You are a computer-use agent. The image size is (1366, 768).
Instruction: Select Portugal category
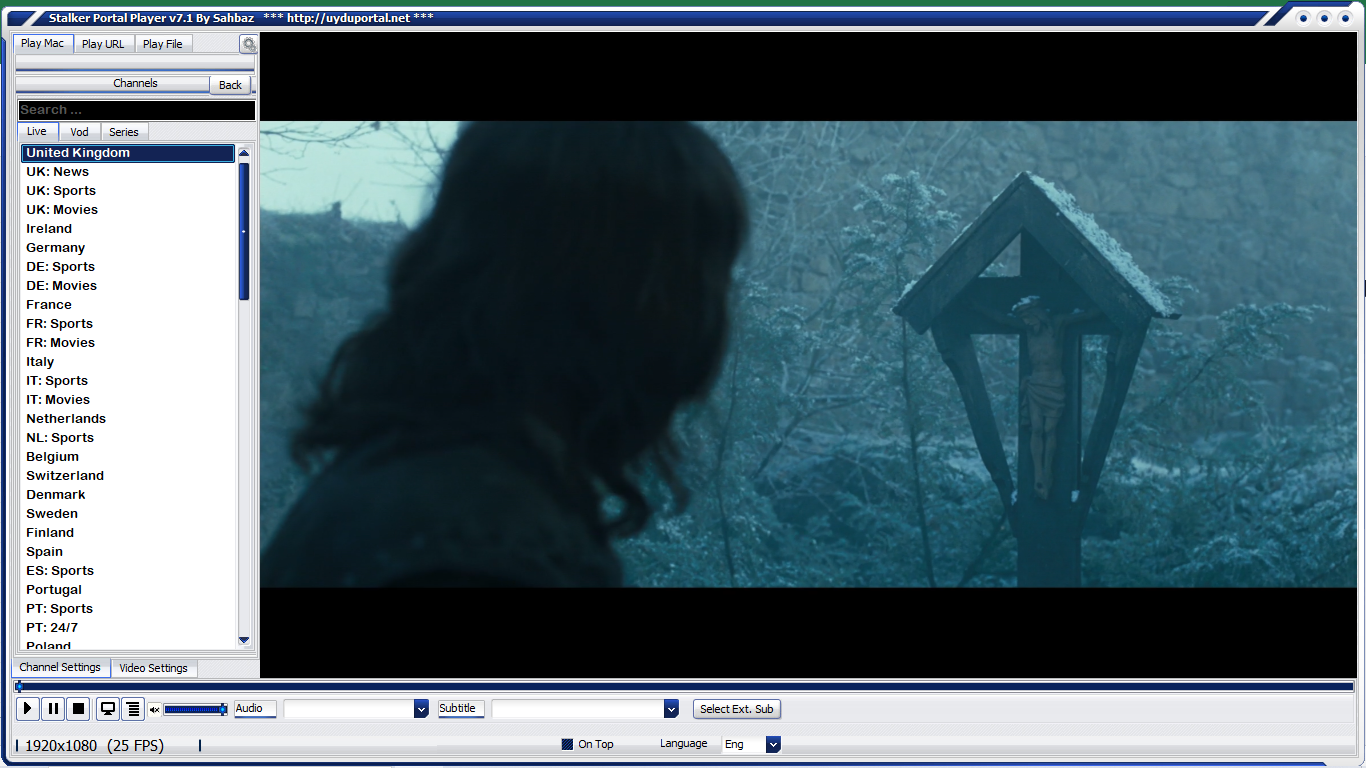click(x=128, y=590)
